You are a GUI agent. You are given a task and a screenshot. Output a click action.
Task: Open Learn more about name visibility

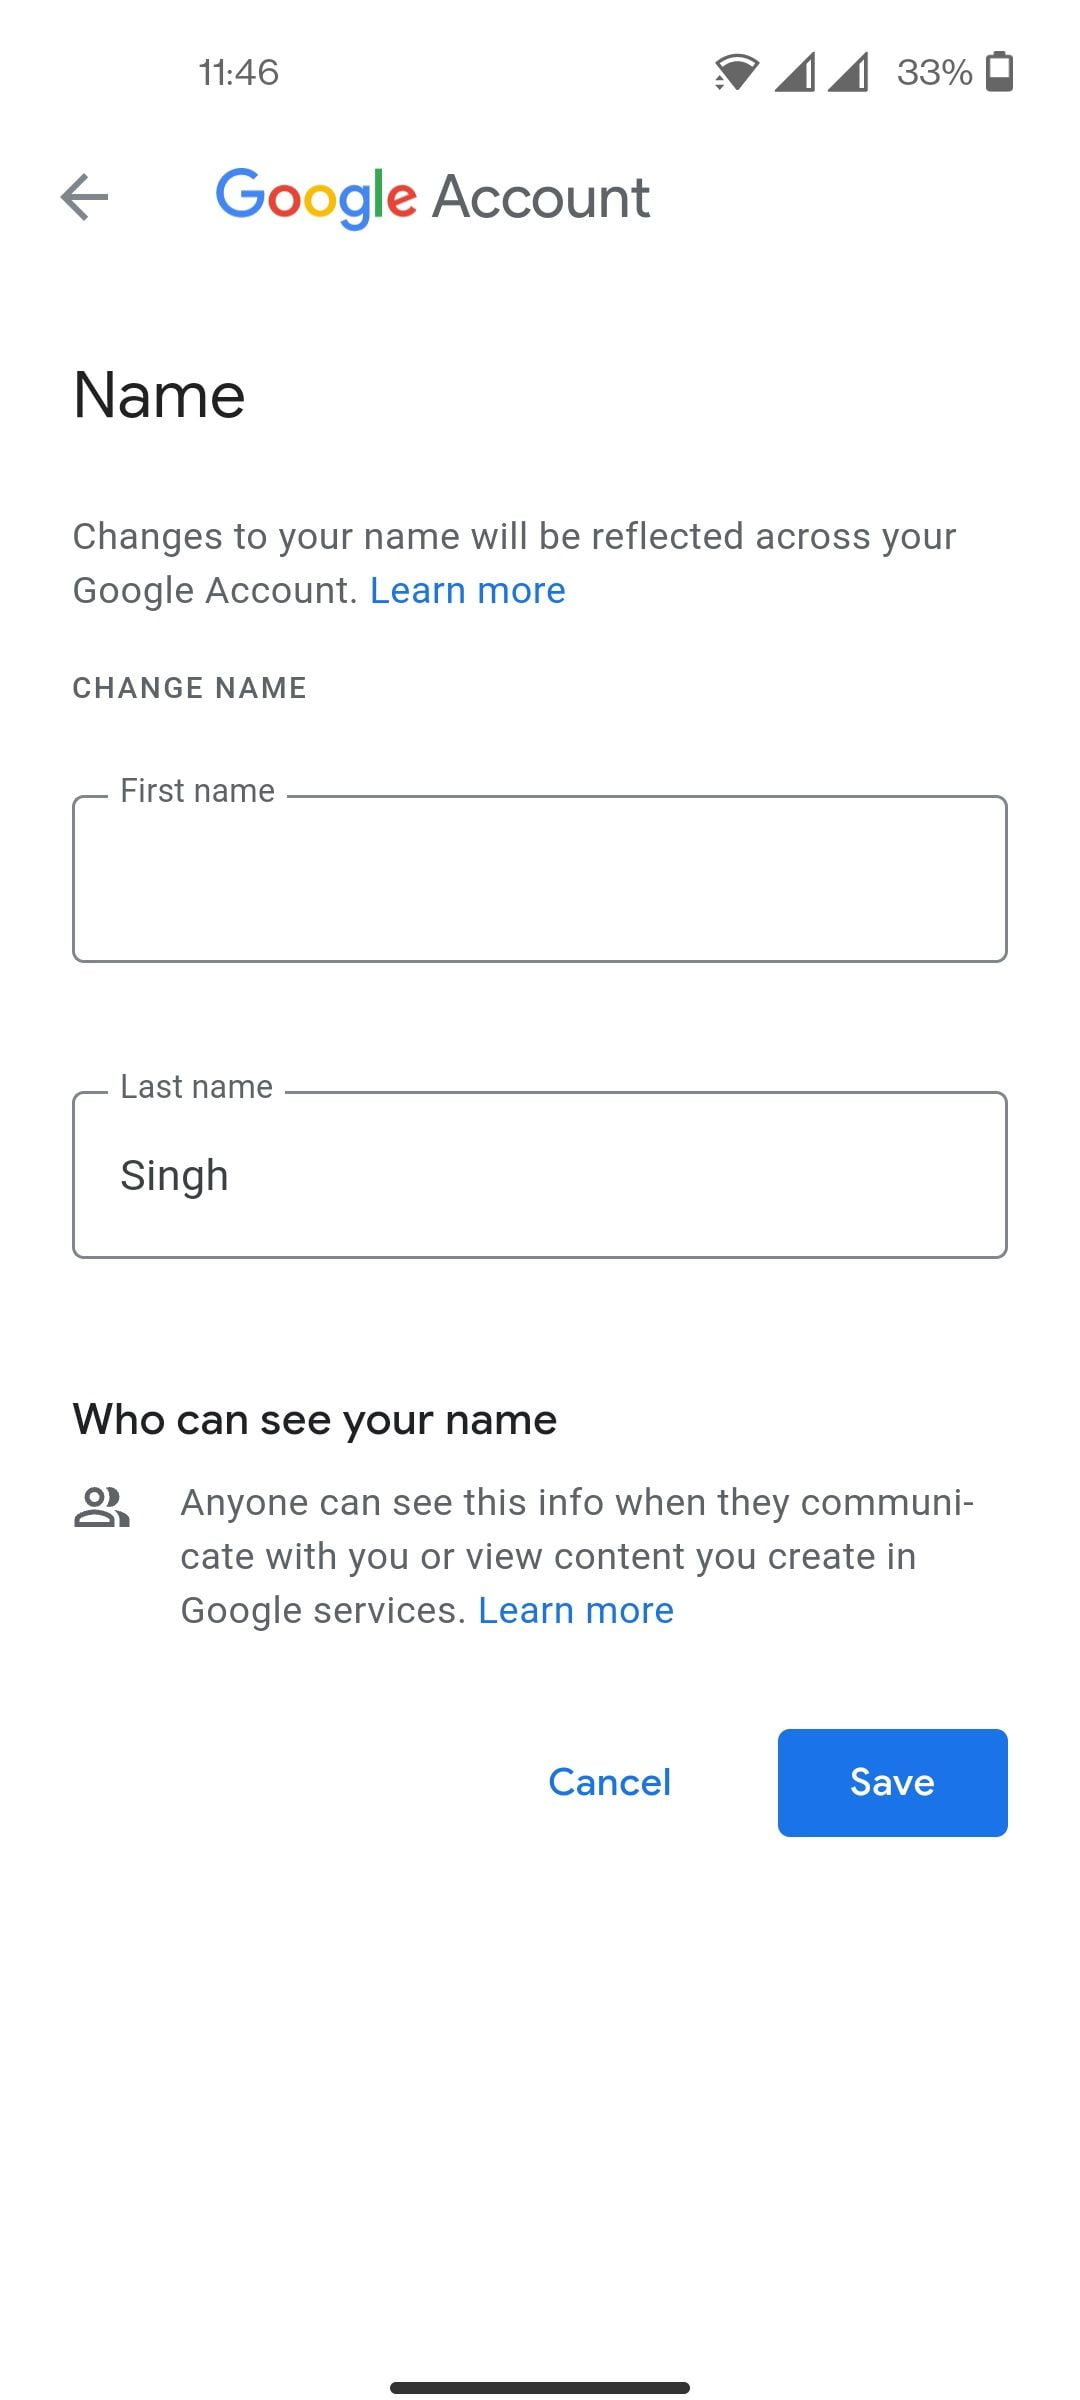tap(576, 1611)
